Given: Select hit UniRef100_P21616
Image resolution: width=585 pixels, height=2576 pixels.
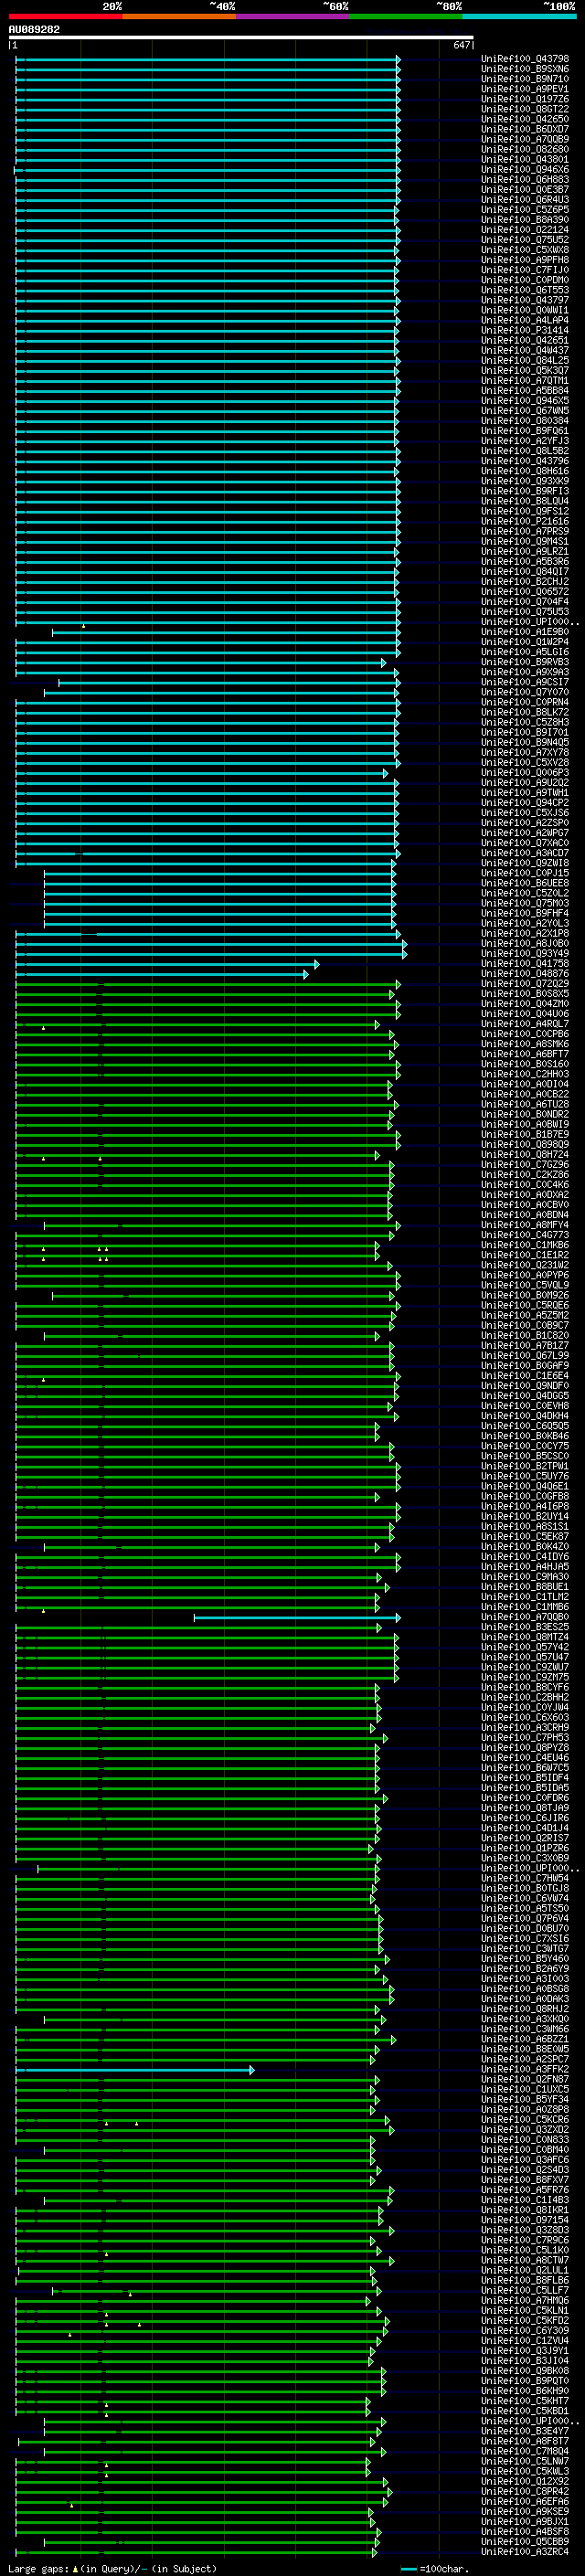Looking at the screenshot, I should [x=525, y=521].
